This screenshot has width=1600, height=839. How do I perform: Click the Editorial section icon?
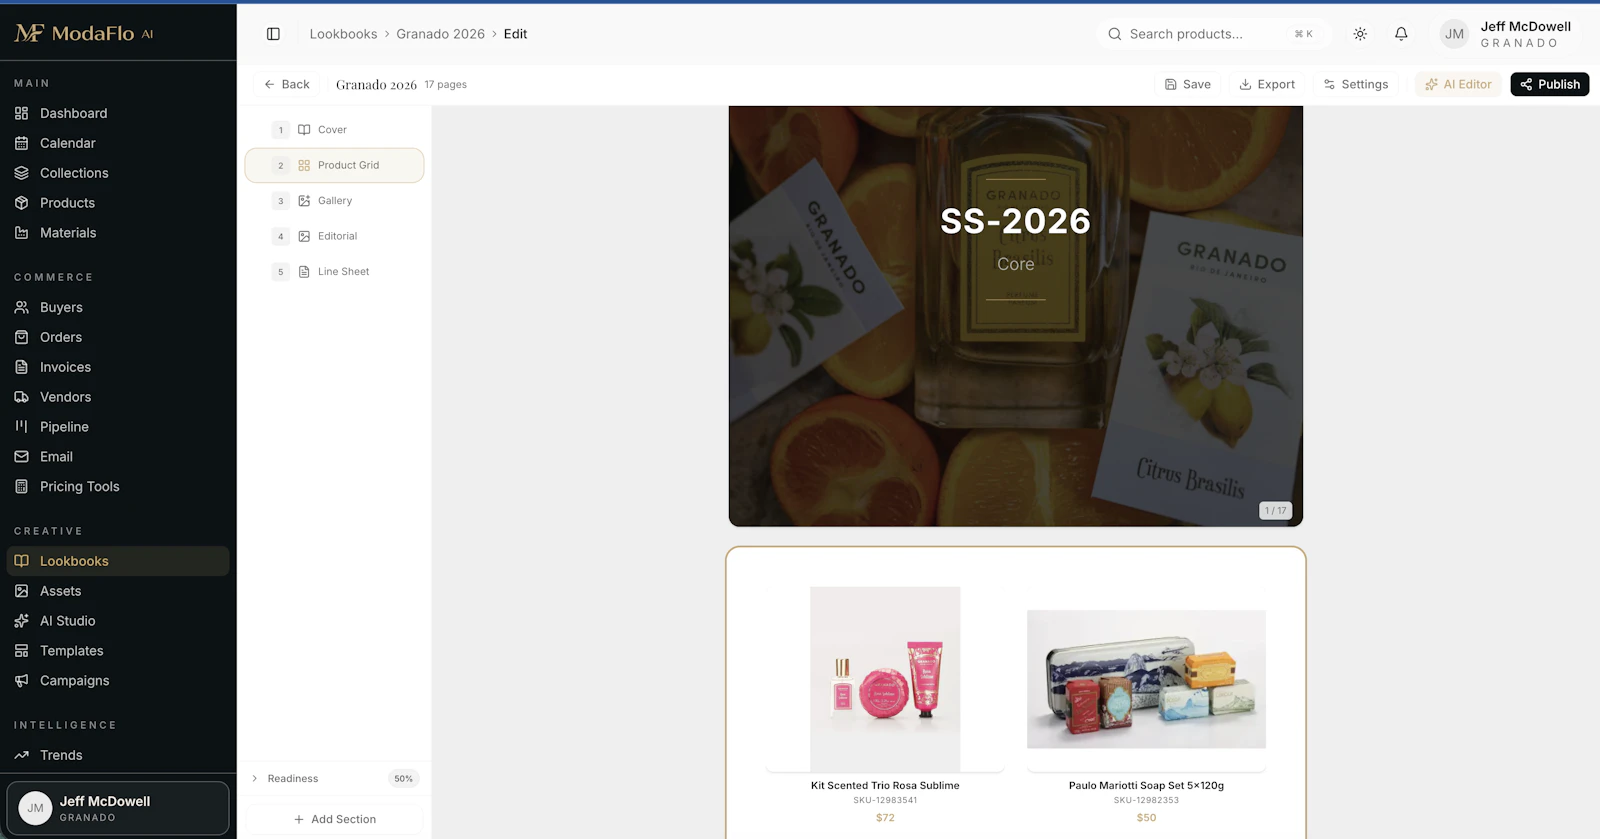304,236
